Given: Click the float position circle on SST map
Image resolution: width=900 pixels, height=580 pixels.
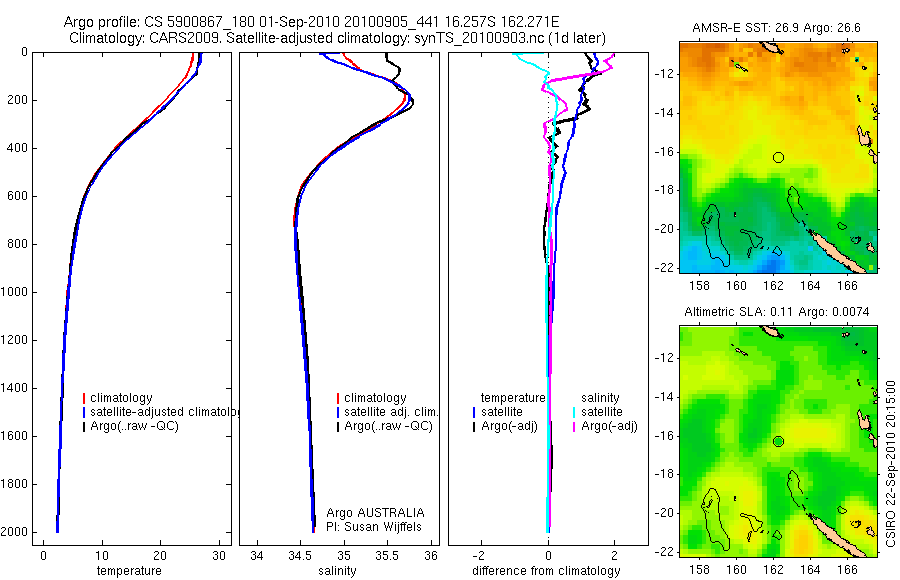Looking at the screenshot, I should [x=778, y=157].
